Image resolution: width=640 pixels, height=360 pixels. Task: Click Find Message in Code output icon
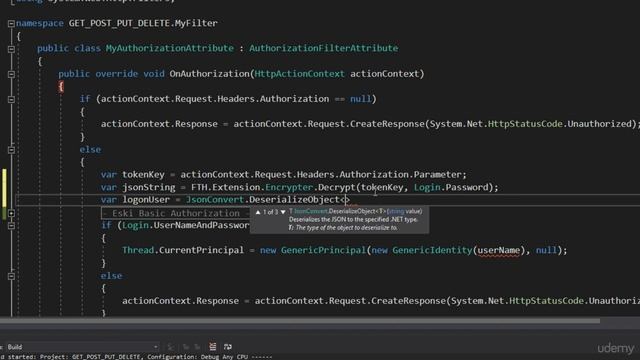pos(171,347)
